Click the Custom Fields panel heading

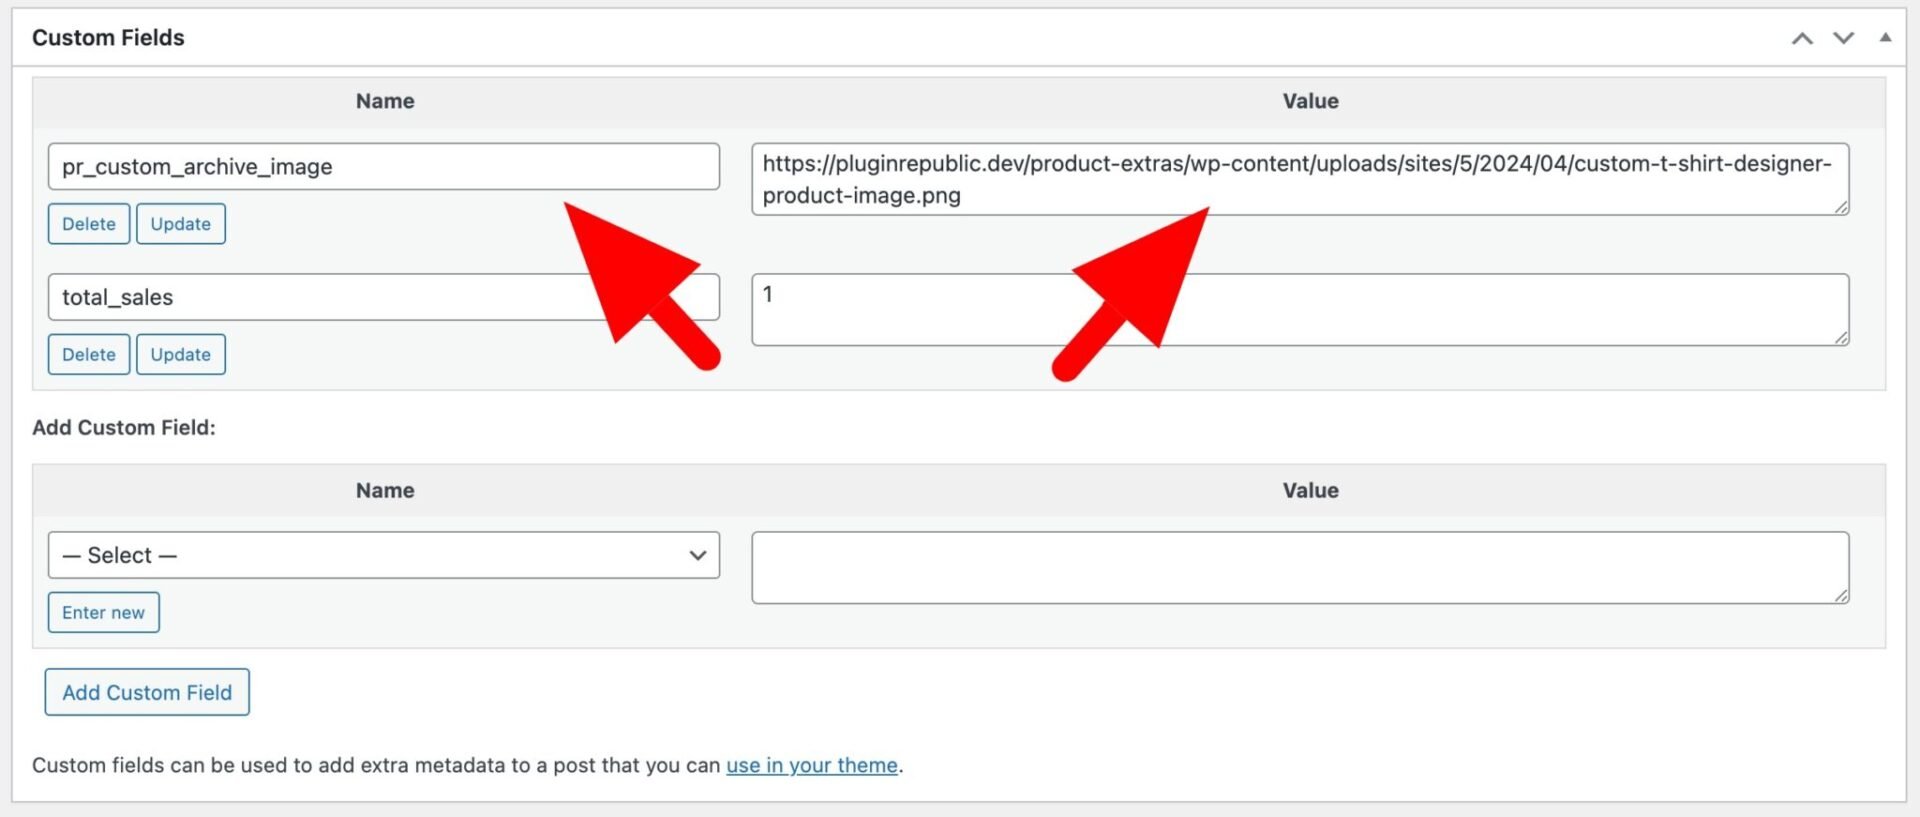108,37
